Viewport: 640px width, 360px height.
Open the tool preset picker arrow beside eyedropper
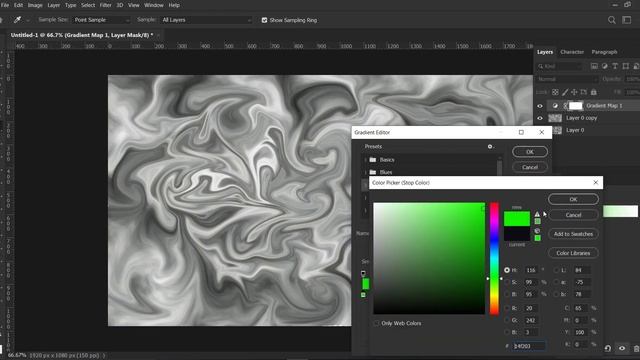point(28,20)
